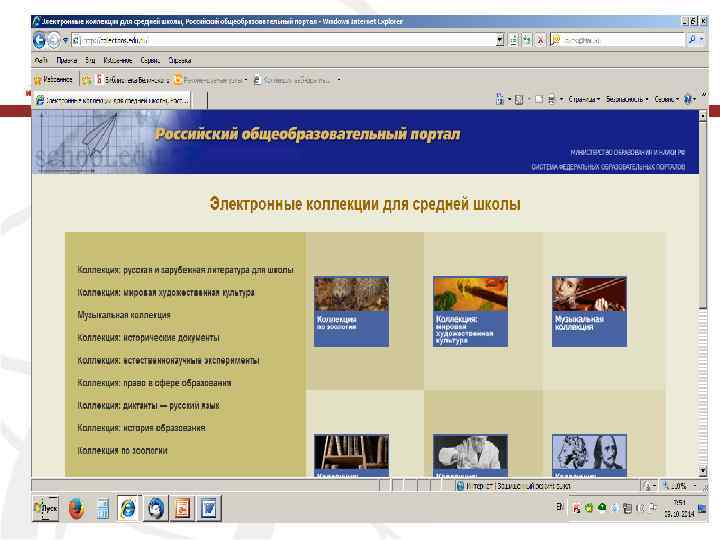The image size is (720, 540).
Task: Click the Российский общеобразовательный портал header
Action: pyautogui.click(x=307, y=134)
